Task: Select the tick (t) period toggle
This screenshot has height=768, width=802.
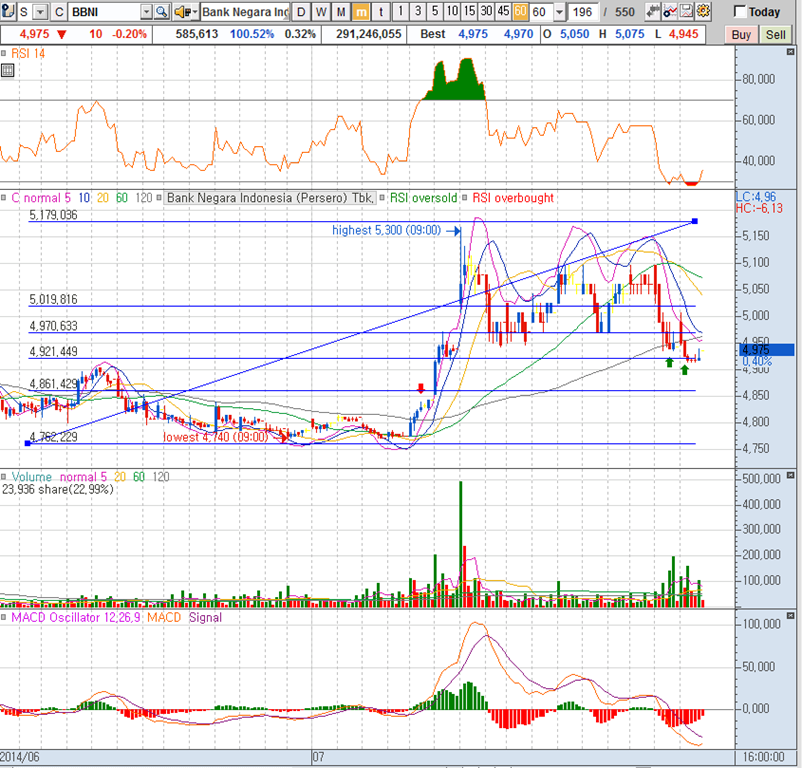Action: tap(381, 11)
